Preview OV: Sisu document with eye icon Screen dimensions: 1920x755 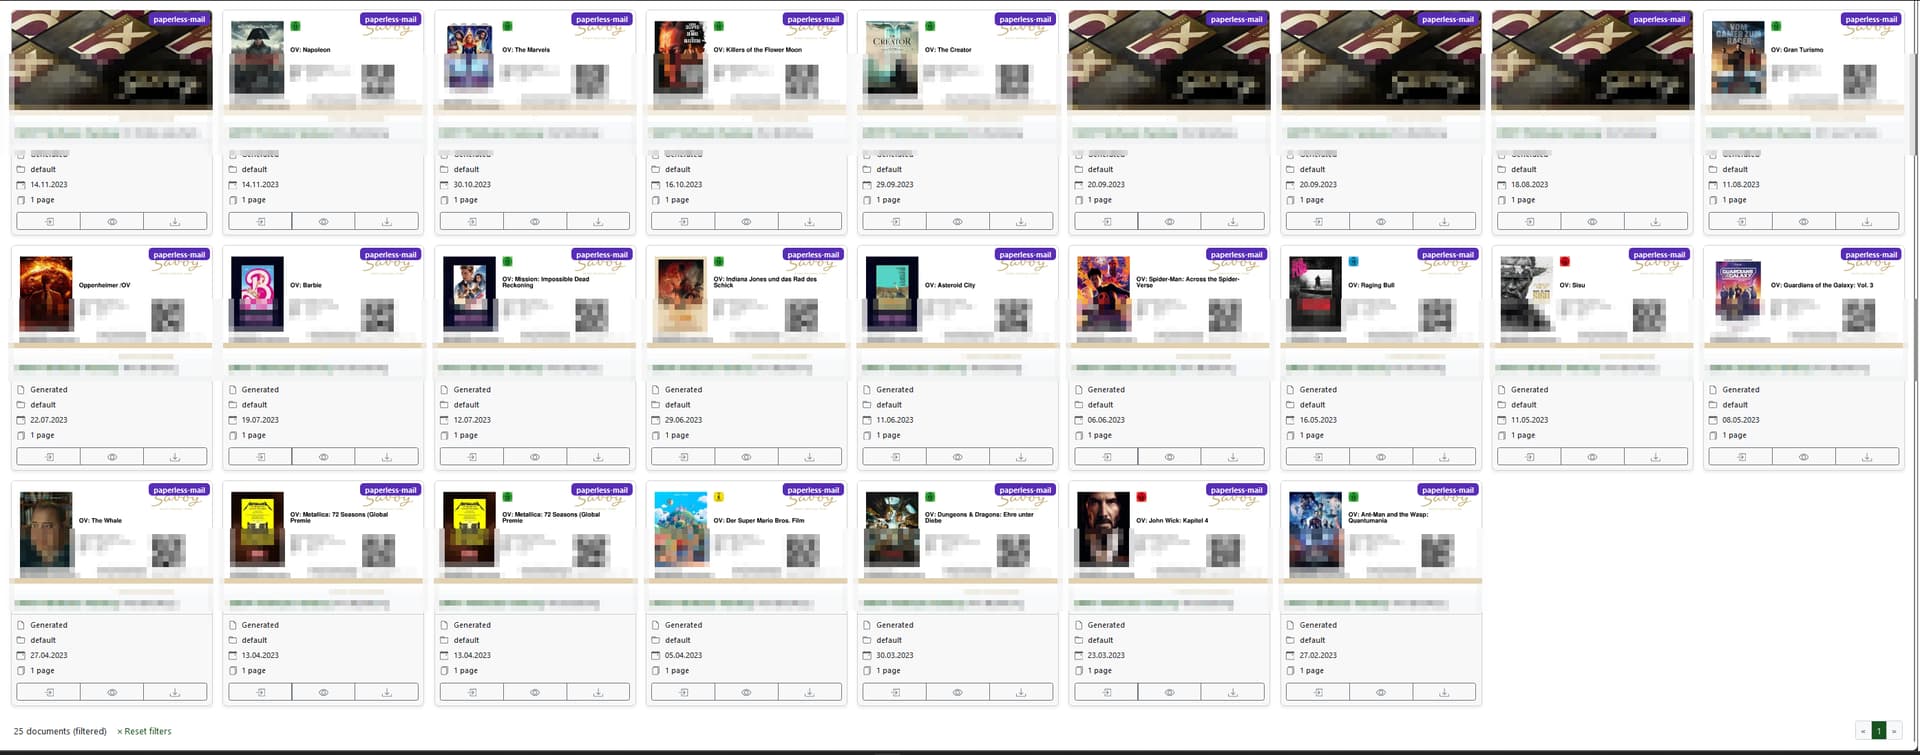[x=1592, y=457]
